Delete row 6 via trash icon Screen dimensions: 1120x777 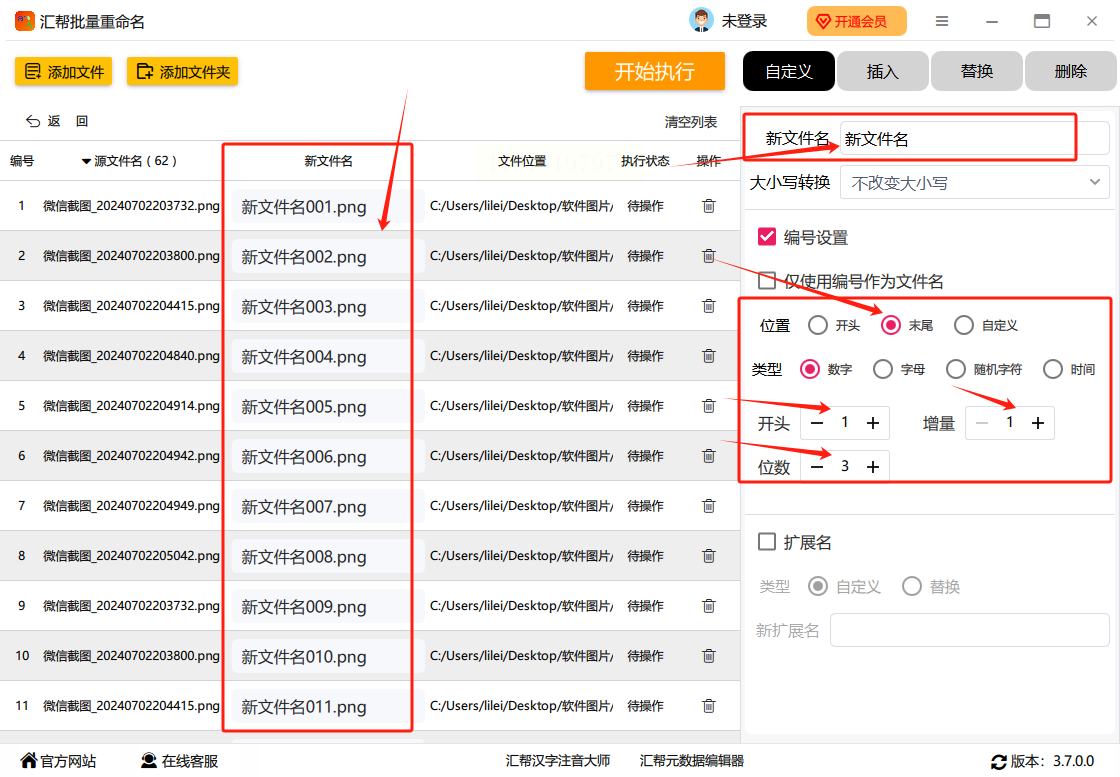(x=709, y=456)
